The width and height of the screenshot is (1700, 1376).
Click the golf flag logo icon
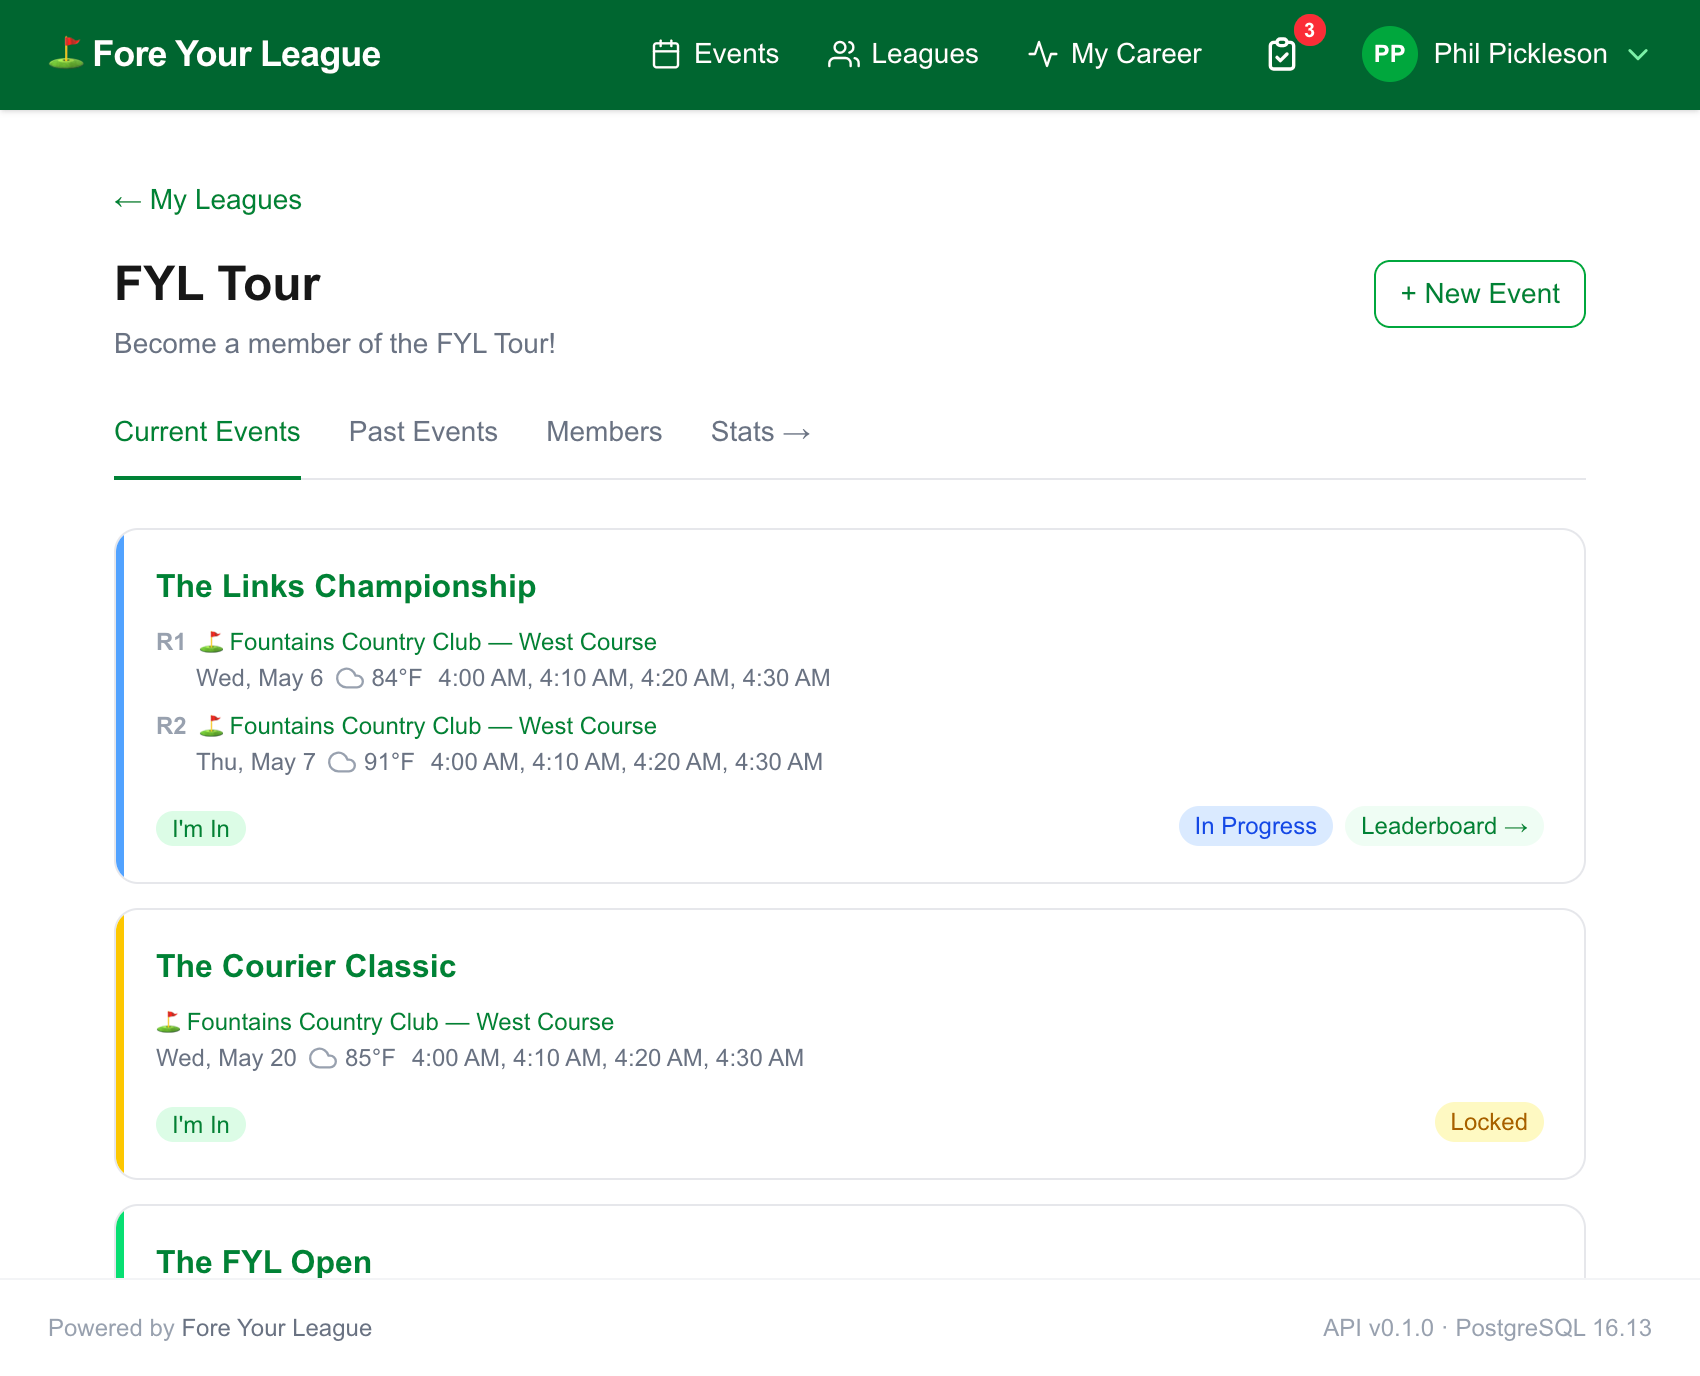[x=66, y=53]
